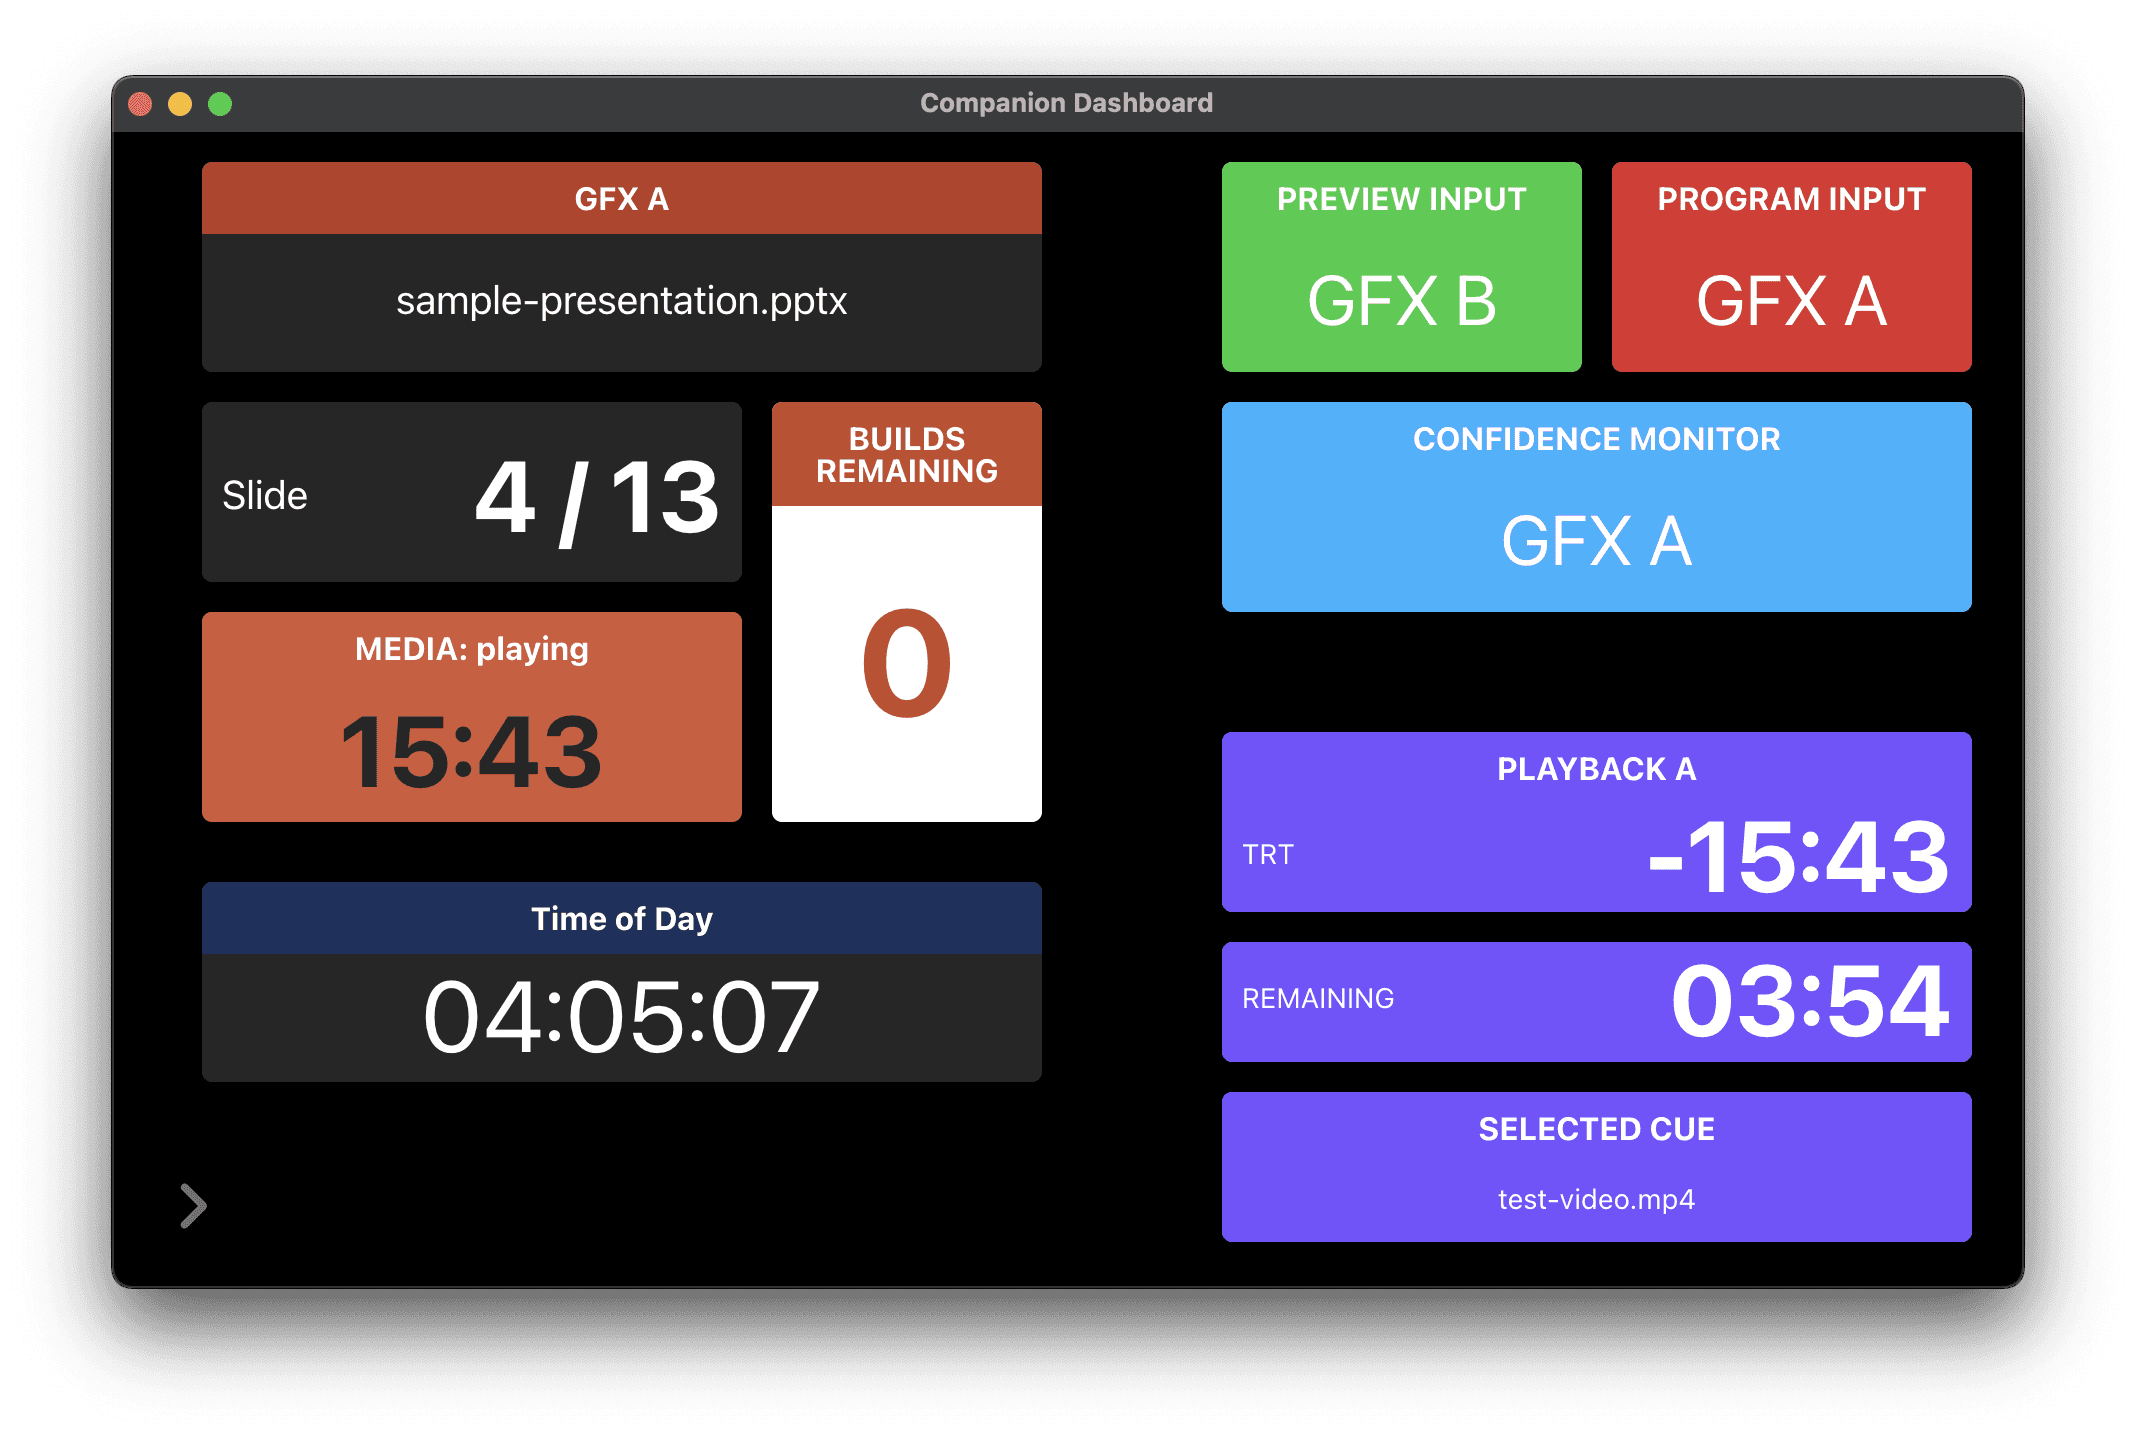Select the Program Input GFX A tile
2136x1436 pixels.
tap(1791, 268)
